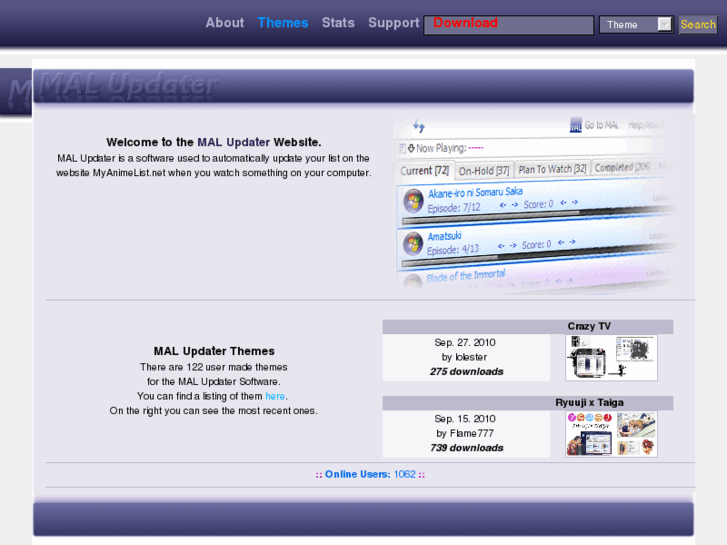The height and width of the screenshot is (545, 727).
Task: Click the "MAL Updater" name in welcome heading
Action: click(234, 142)
